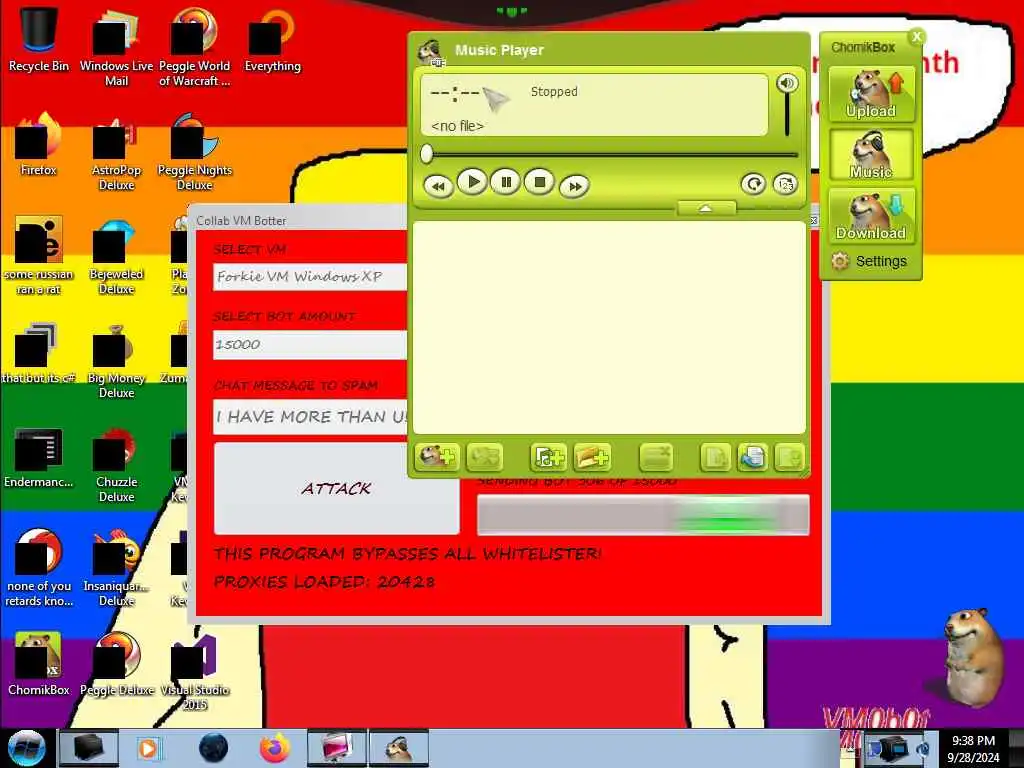This screenshot has width=1024, height=768.
Task: Click the ATTACK button in Collab VM Botter
Action: tap(336, 488)
